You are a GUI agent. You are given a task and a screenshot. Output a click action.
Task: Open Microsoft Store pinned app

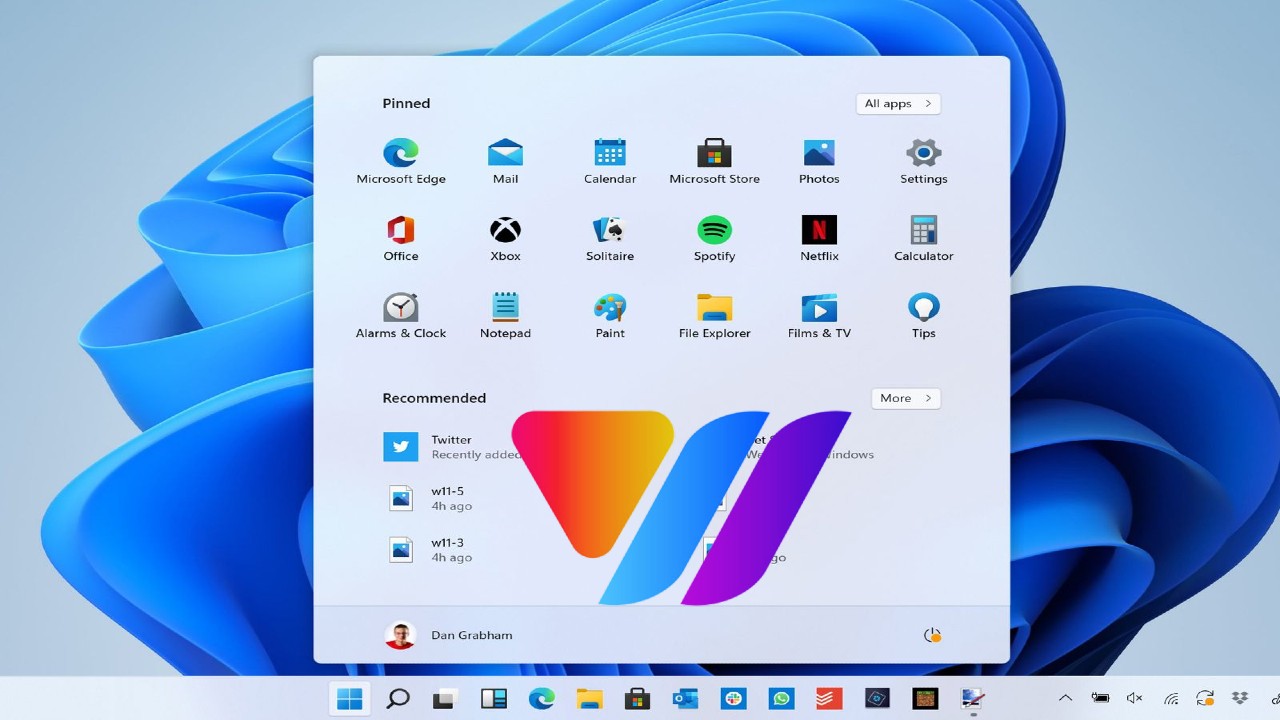tap(714, 162)
